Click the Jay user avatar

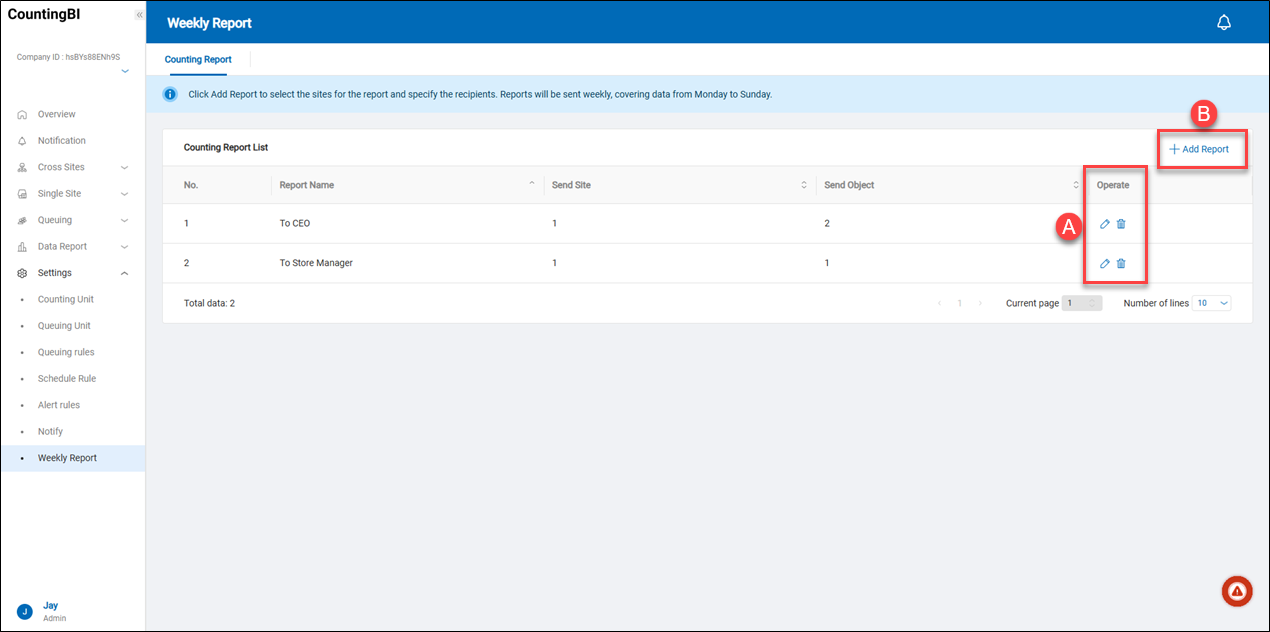point(25,611)
